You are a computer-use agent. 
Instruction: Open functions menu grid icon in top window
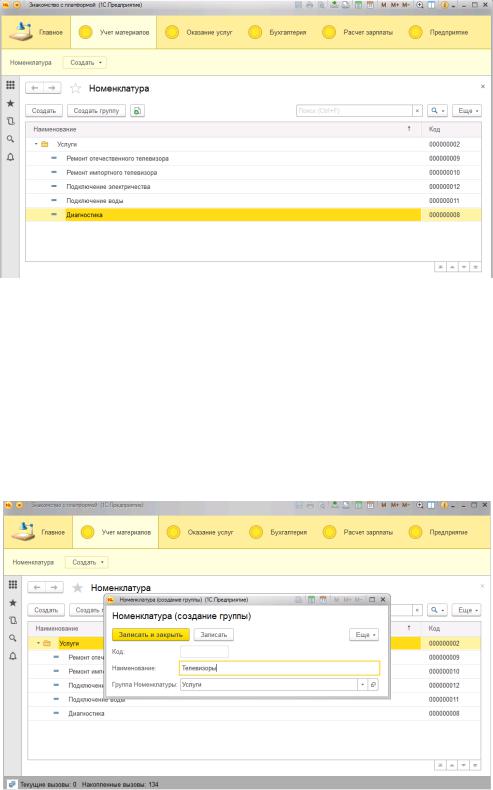[x=10, y=85]
